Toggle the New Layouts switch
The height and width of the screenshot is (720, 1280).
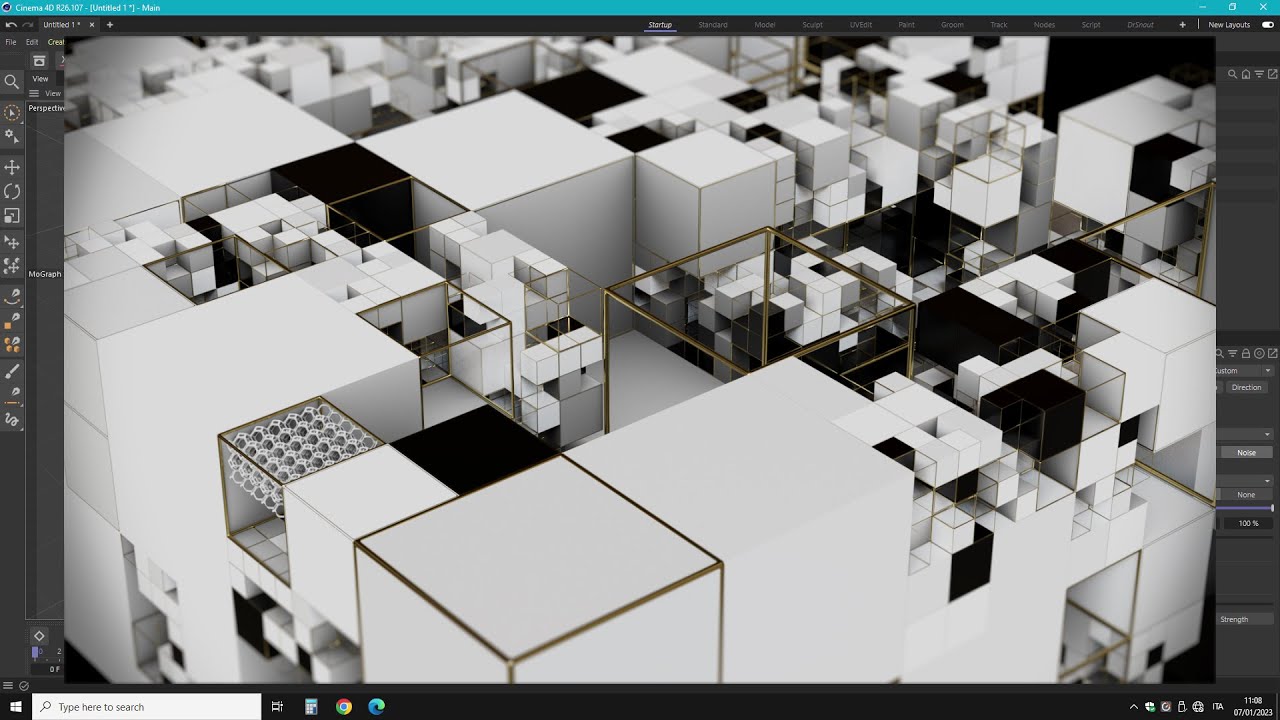click(1268, 25)
